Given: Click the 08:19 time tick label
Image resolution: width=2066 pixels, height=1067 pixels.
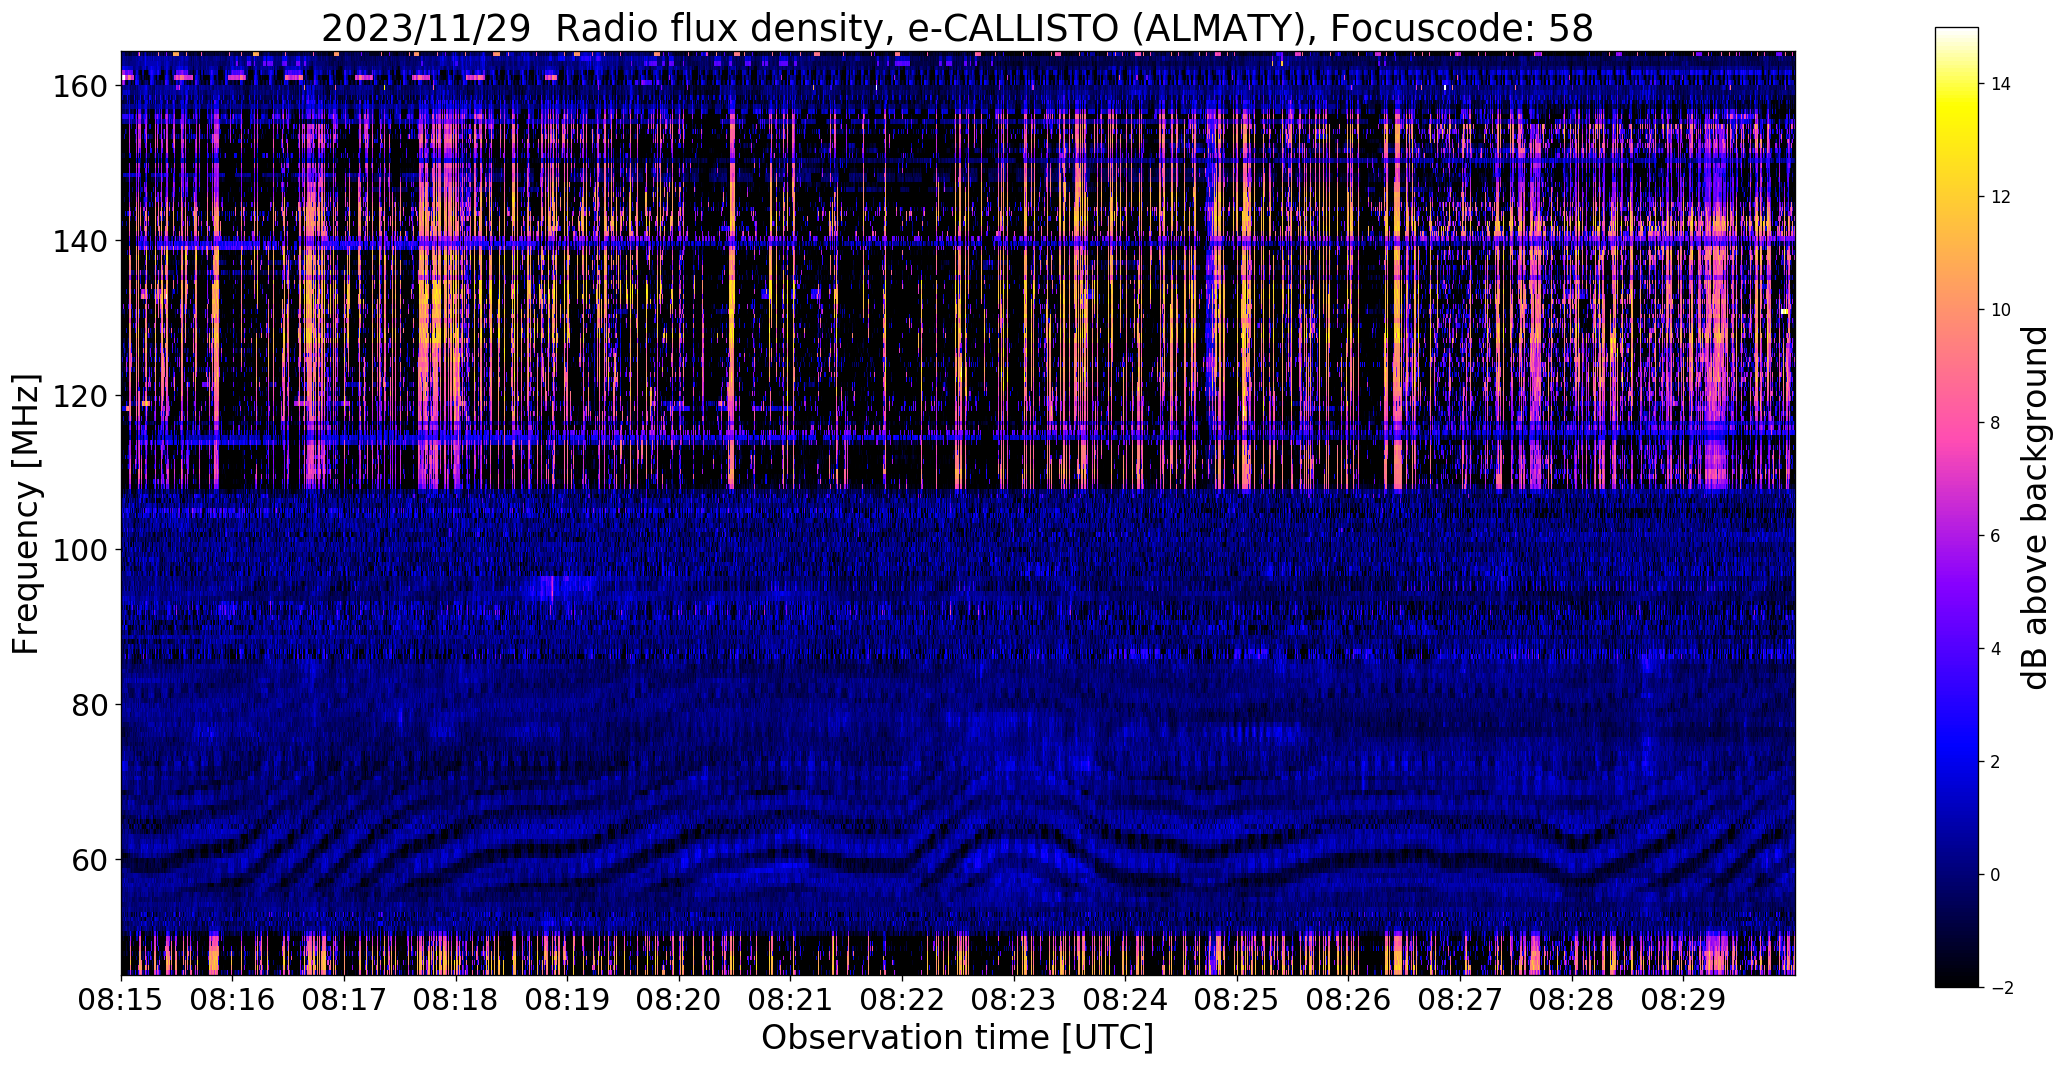Looking at the screenshot, I should click(x=567, y=1001).
